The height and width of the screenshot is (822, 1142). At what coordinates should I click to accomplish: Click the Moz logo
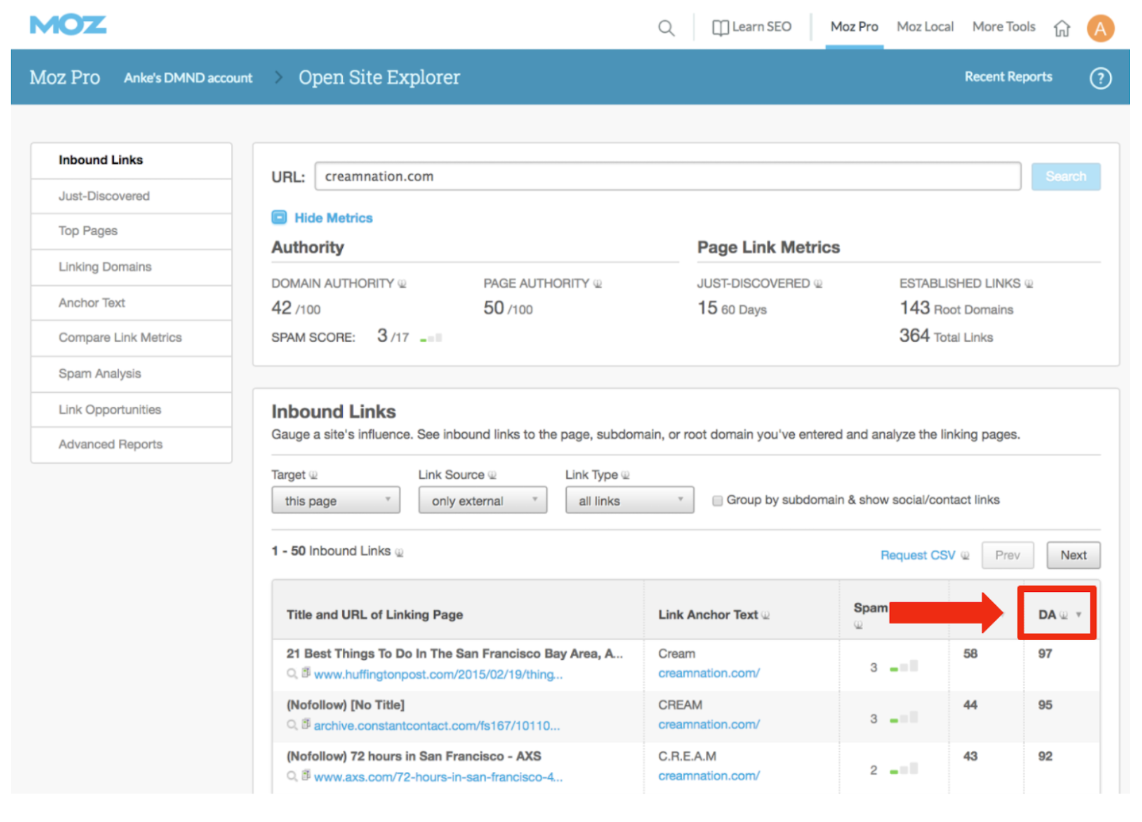tap(68, 25)
